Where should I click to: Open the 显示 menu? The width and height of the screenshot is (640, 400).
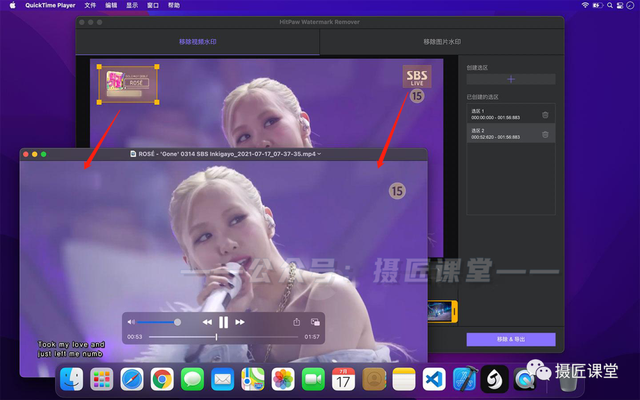pyautogui.click(x=131, y=5)
